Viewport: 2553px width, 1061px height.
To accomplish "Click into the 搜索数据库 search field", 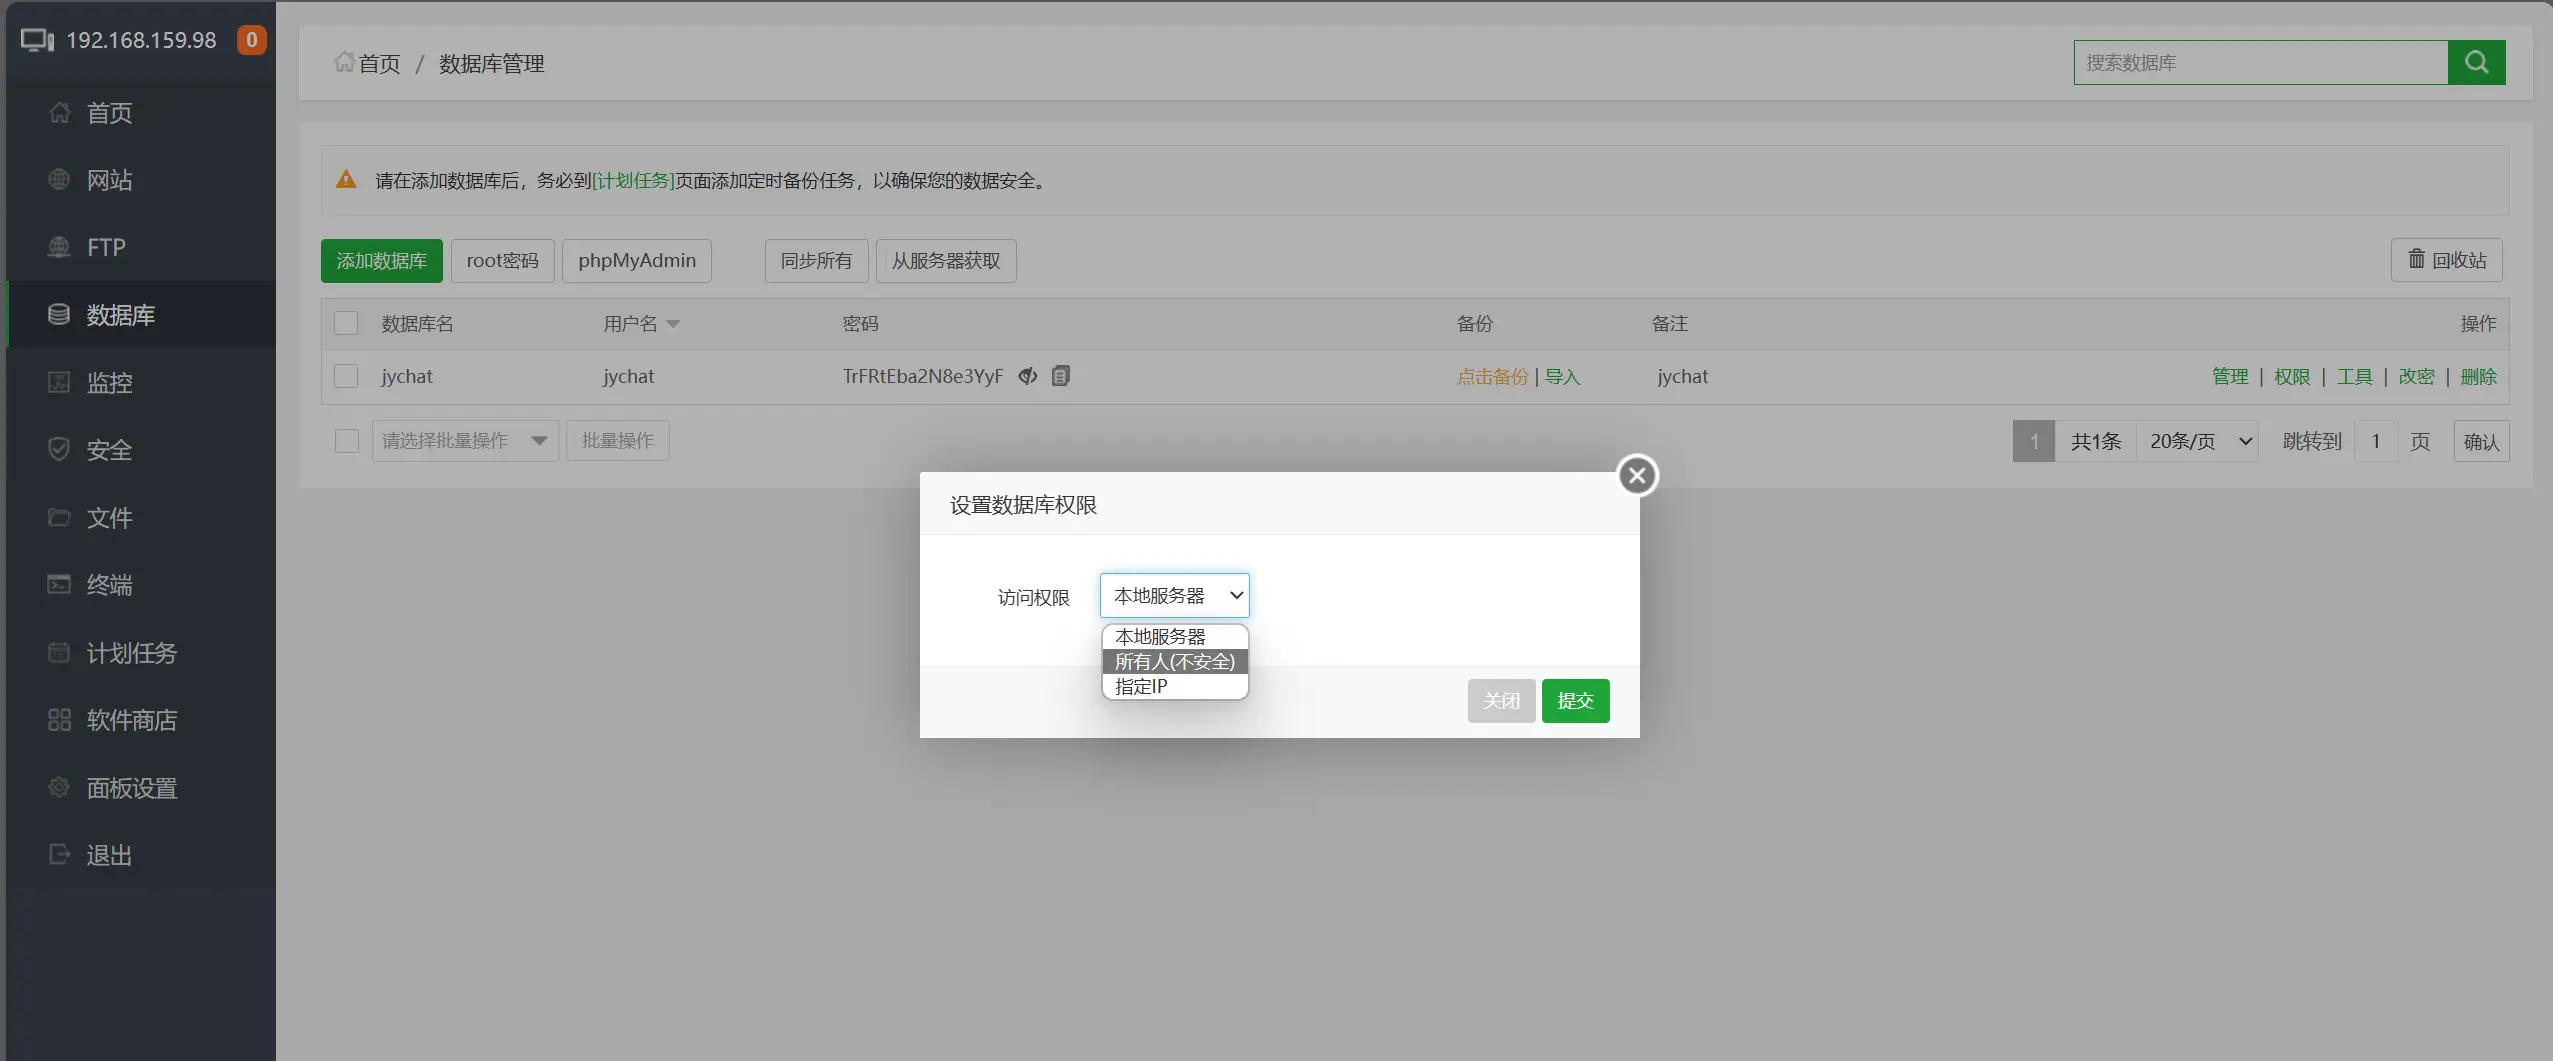I will (x=2260, y=62).
